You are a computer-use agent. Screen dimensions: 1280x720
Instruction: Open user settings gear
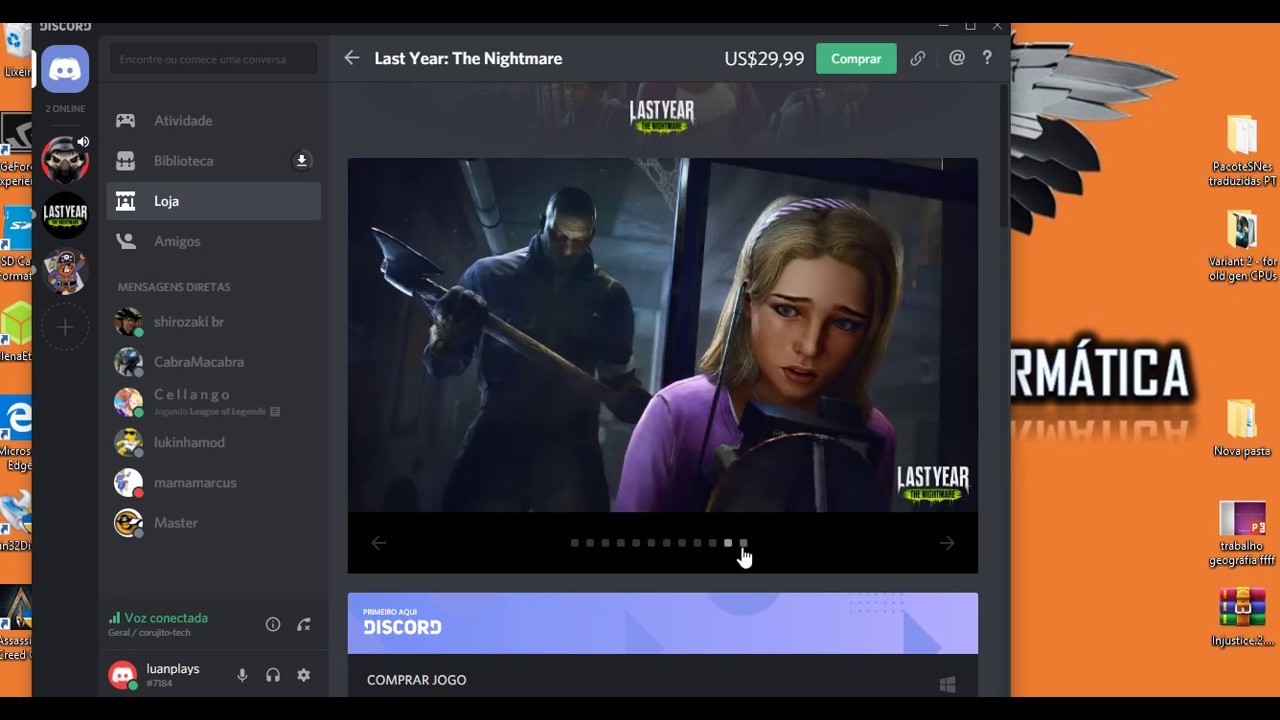pos(304,675)
